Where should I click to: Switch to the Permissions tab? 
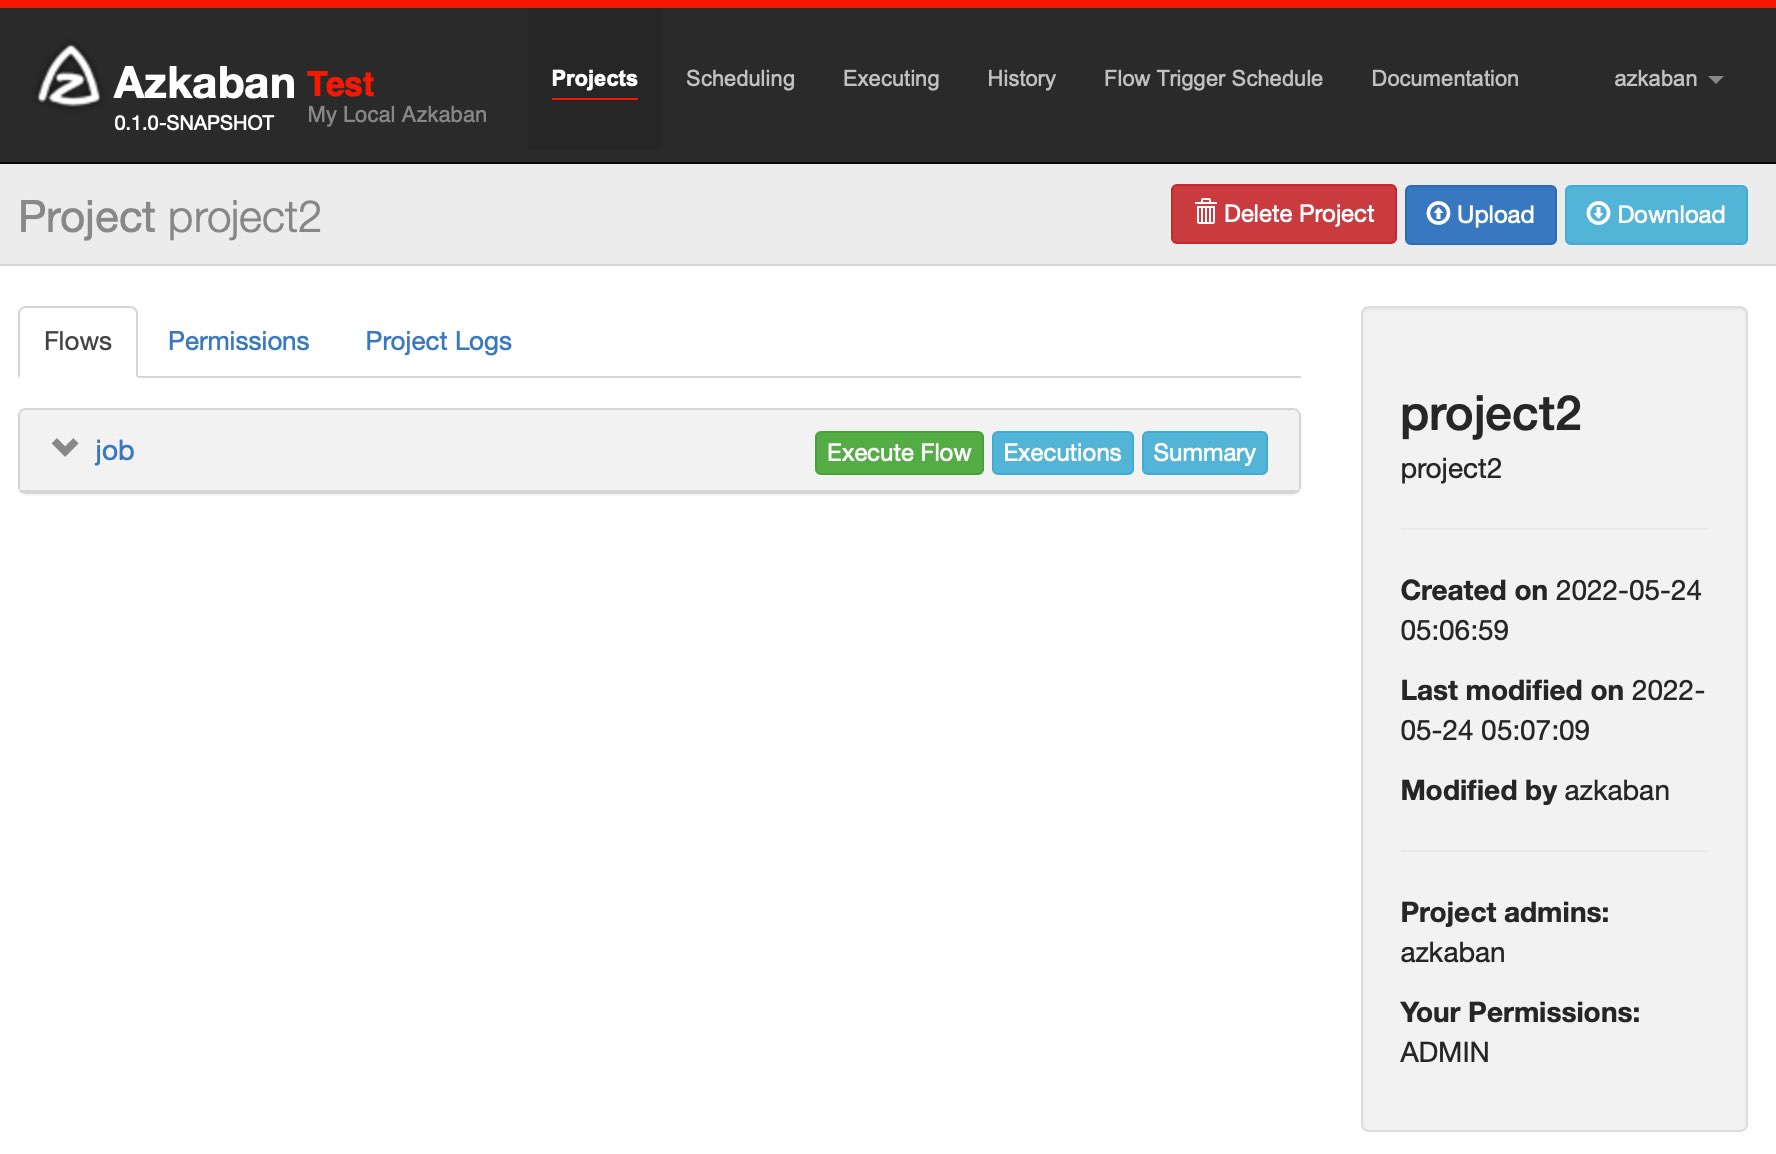(238, 341)
